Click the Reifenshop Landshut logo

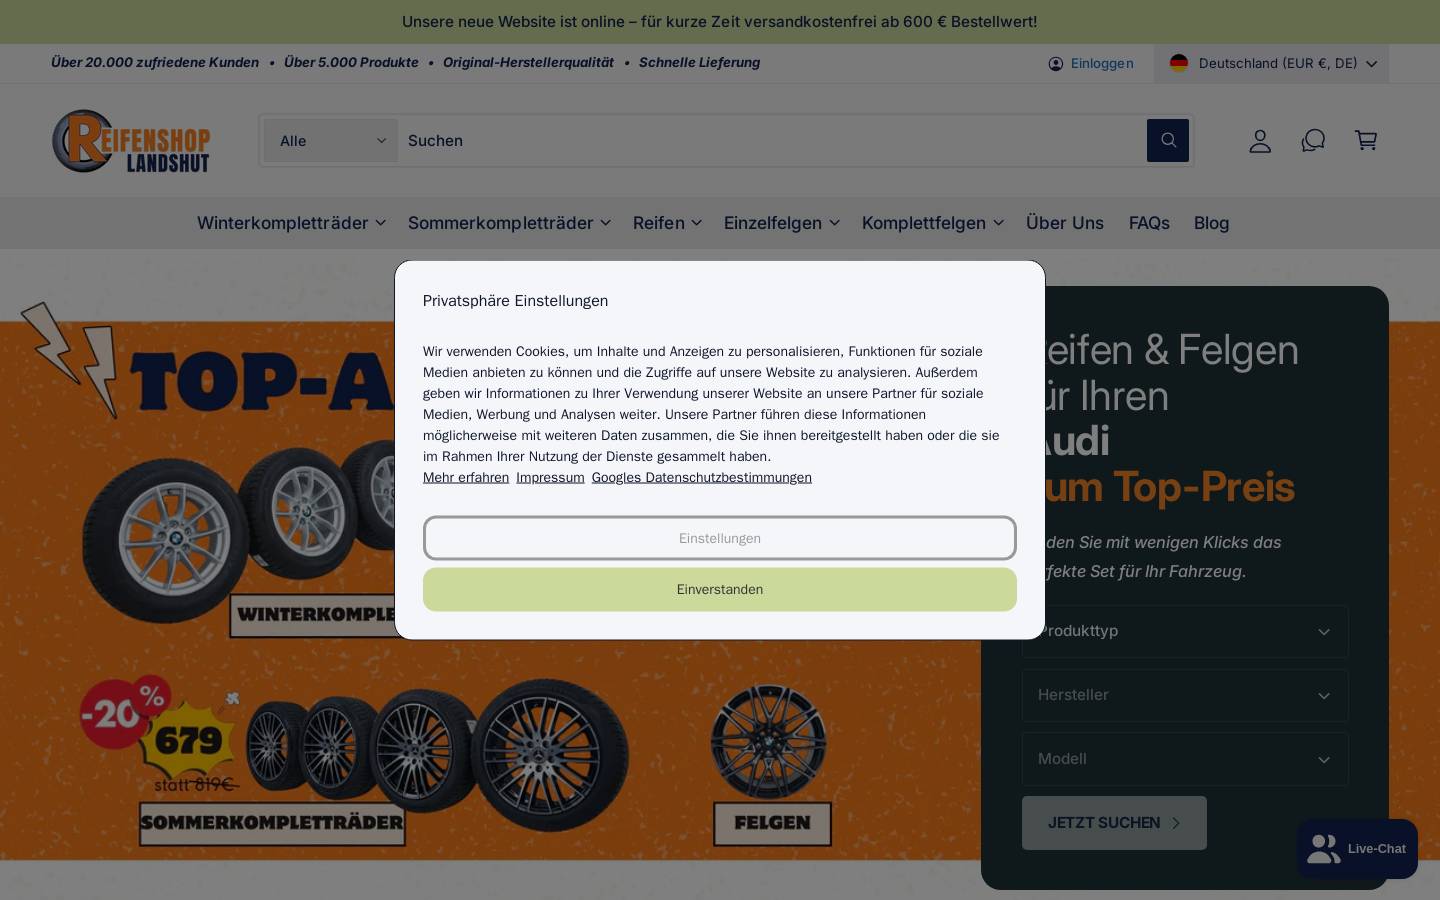[x=131, y=141]
